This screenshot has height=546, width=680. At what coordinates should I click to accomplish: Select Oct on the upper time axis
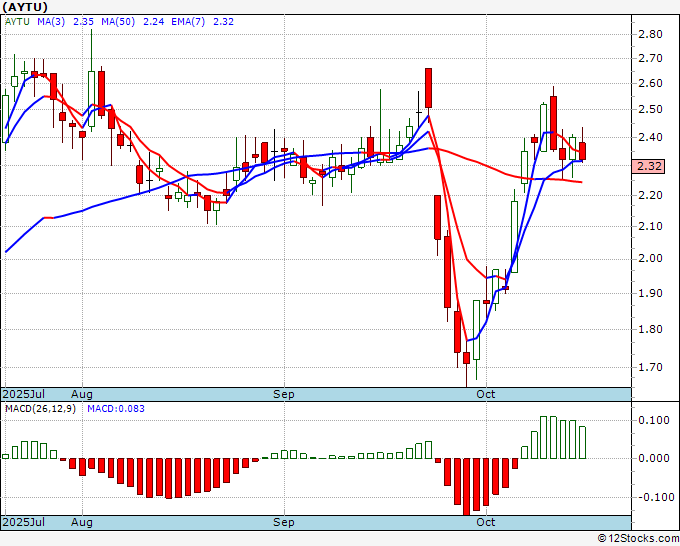click(485, 394)
